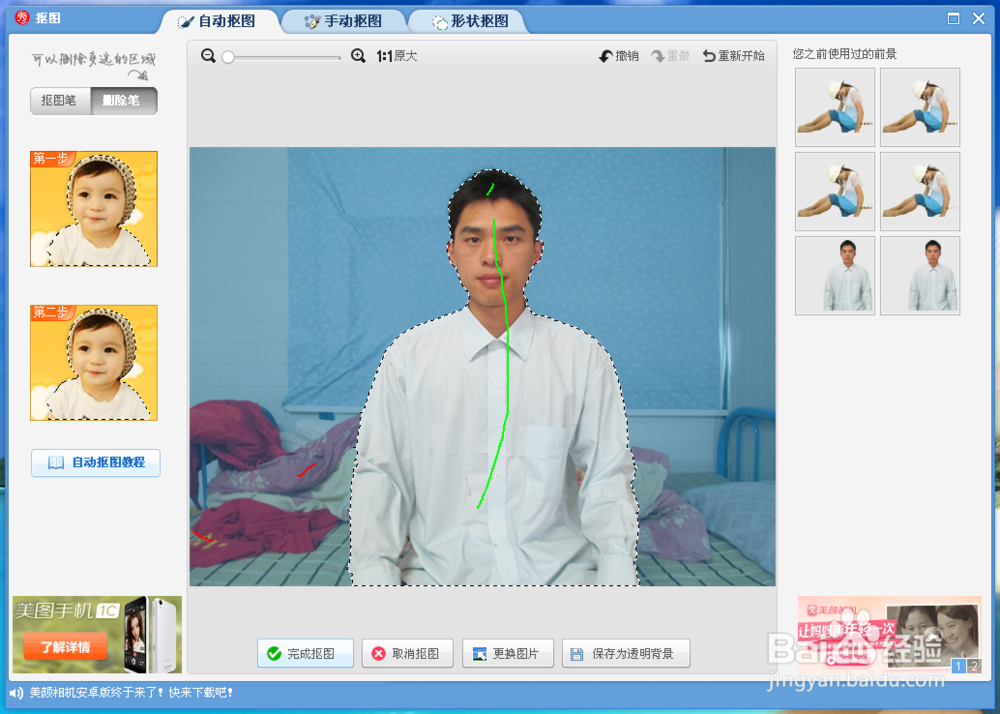Open the 自动抠图教程 tutorial
Screen dimensions: 1000x714
pyautogui.click(x=95, y=462)
